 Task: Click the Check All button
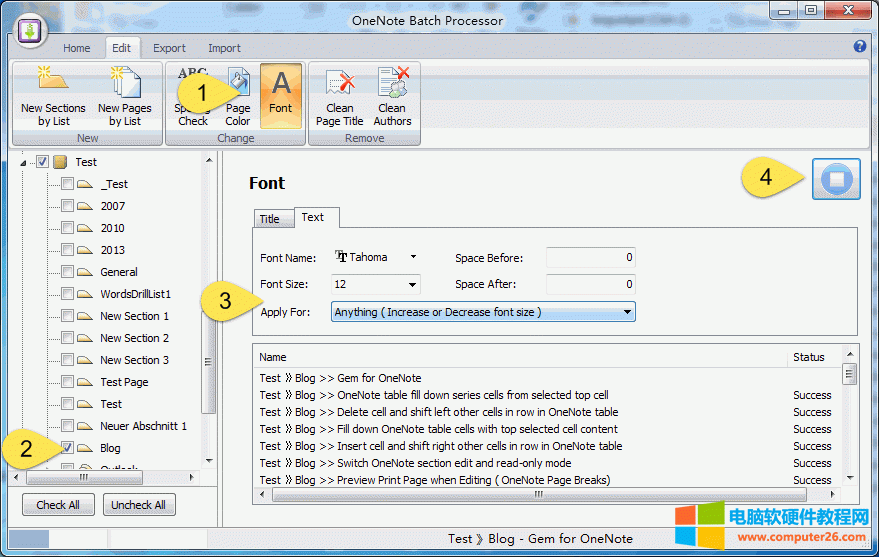click(58, 505)
